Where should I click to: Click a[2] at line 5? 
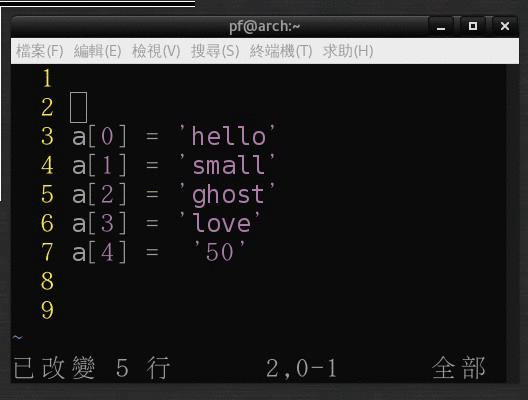tap(100, 194)
